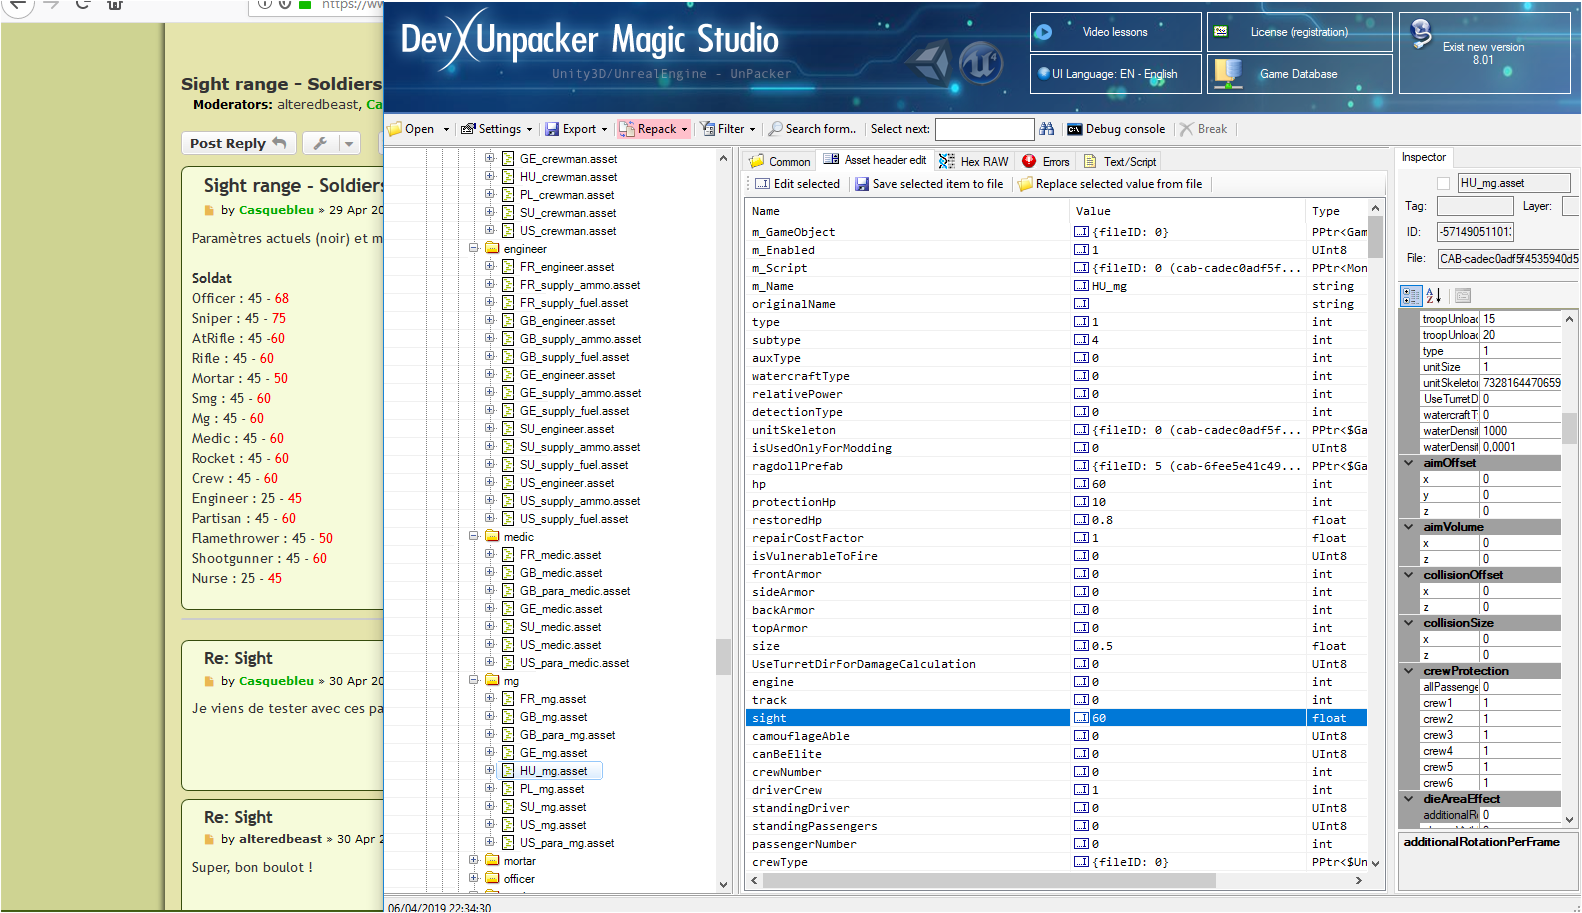Expand the Repack dropdown arrow
This screenshot has height=913, width=1582.
(x=684, y=129)
